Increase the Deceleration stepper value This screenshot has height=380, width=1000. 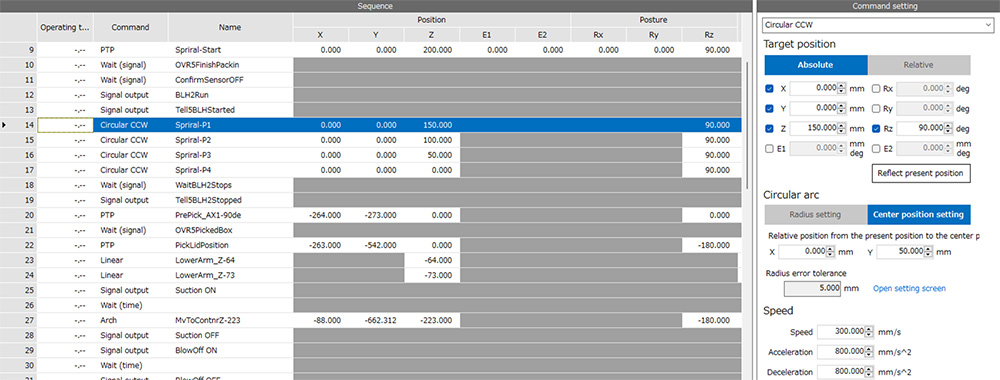point(868,369)
